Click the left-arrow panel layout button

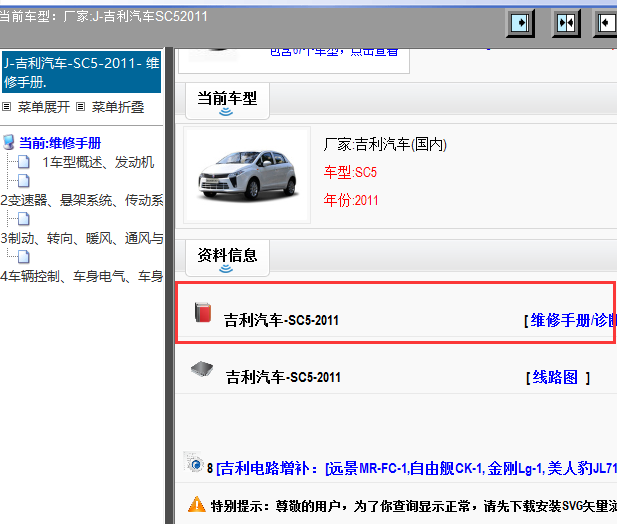(606, 23)
